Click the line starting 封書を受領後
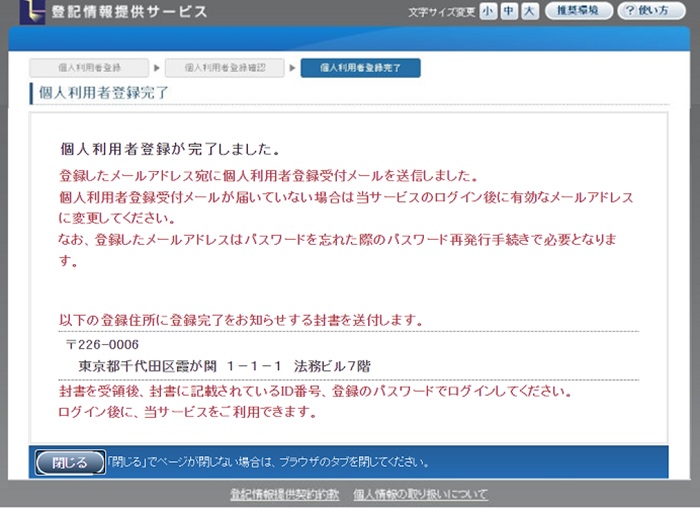Viewport: 700px width, 509px height. 315,391
